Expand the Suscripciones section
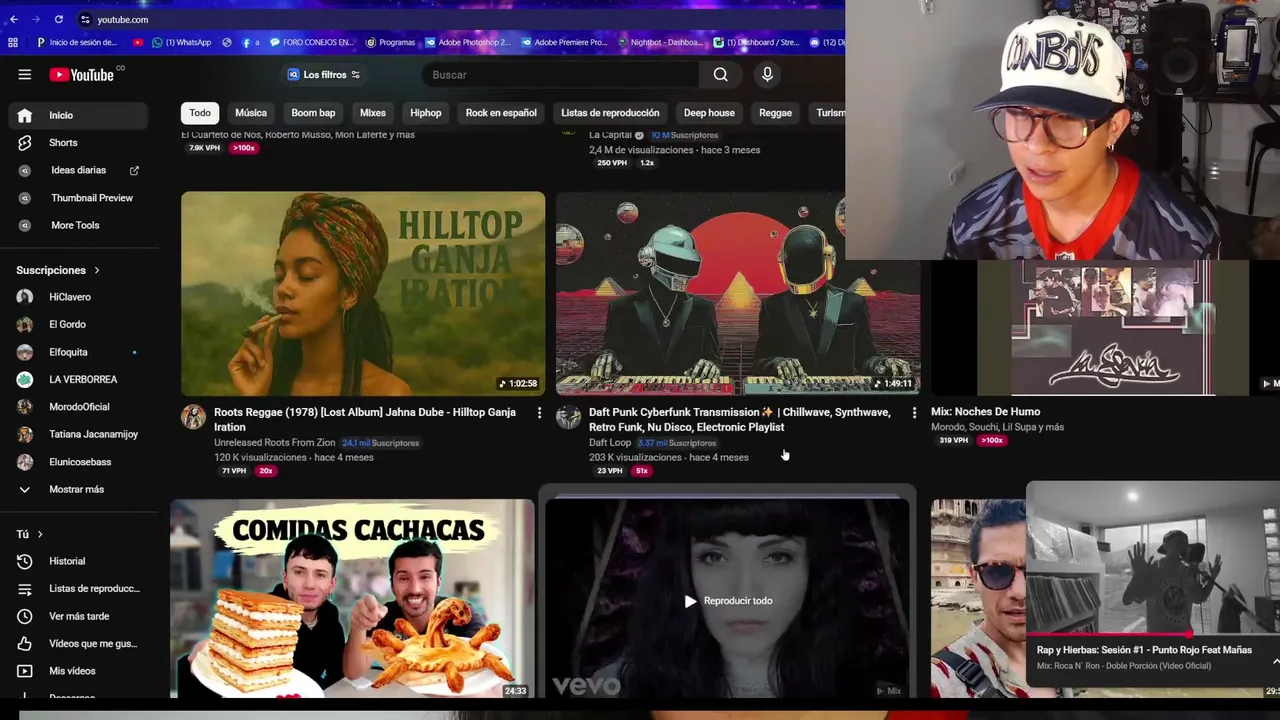The height and width of the screenshot is (720, 1280). coord(58,270)
